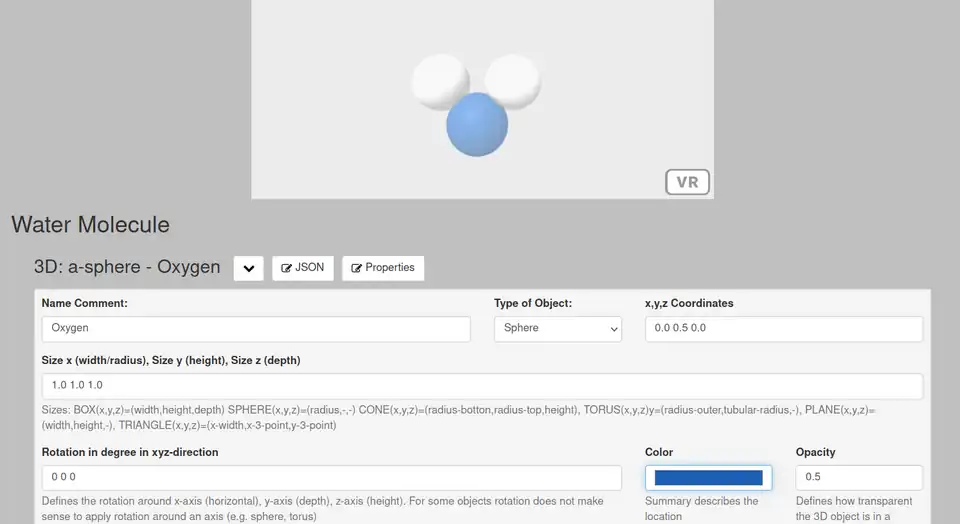The width and height of the screenshot is (960, 524).
Task: Open the Properties button
Action: tap(383, 268)
